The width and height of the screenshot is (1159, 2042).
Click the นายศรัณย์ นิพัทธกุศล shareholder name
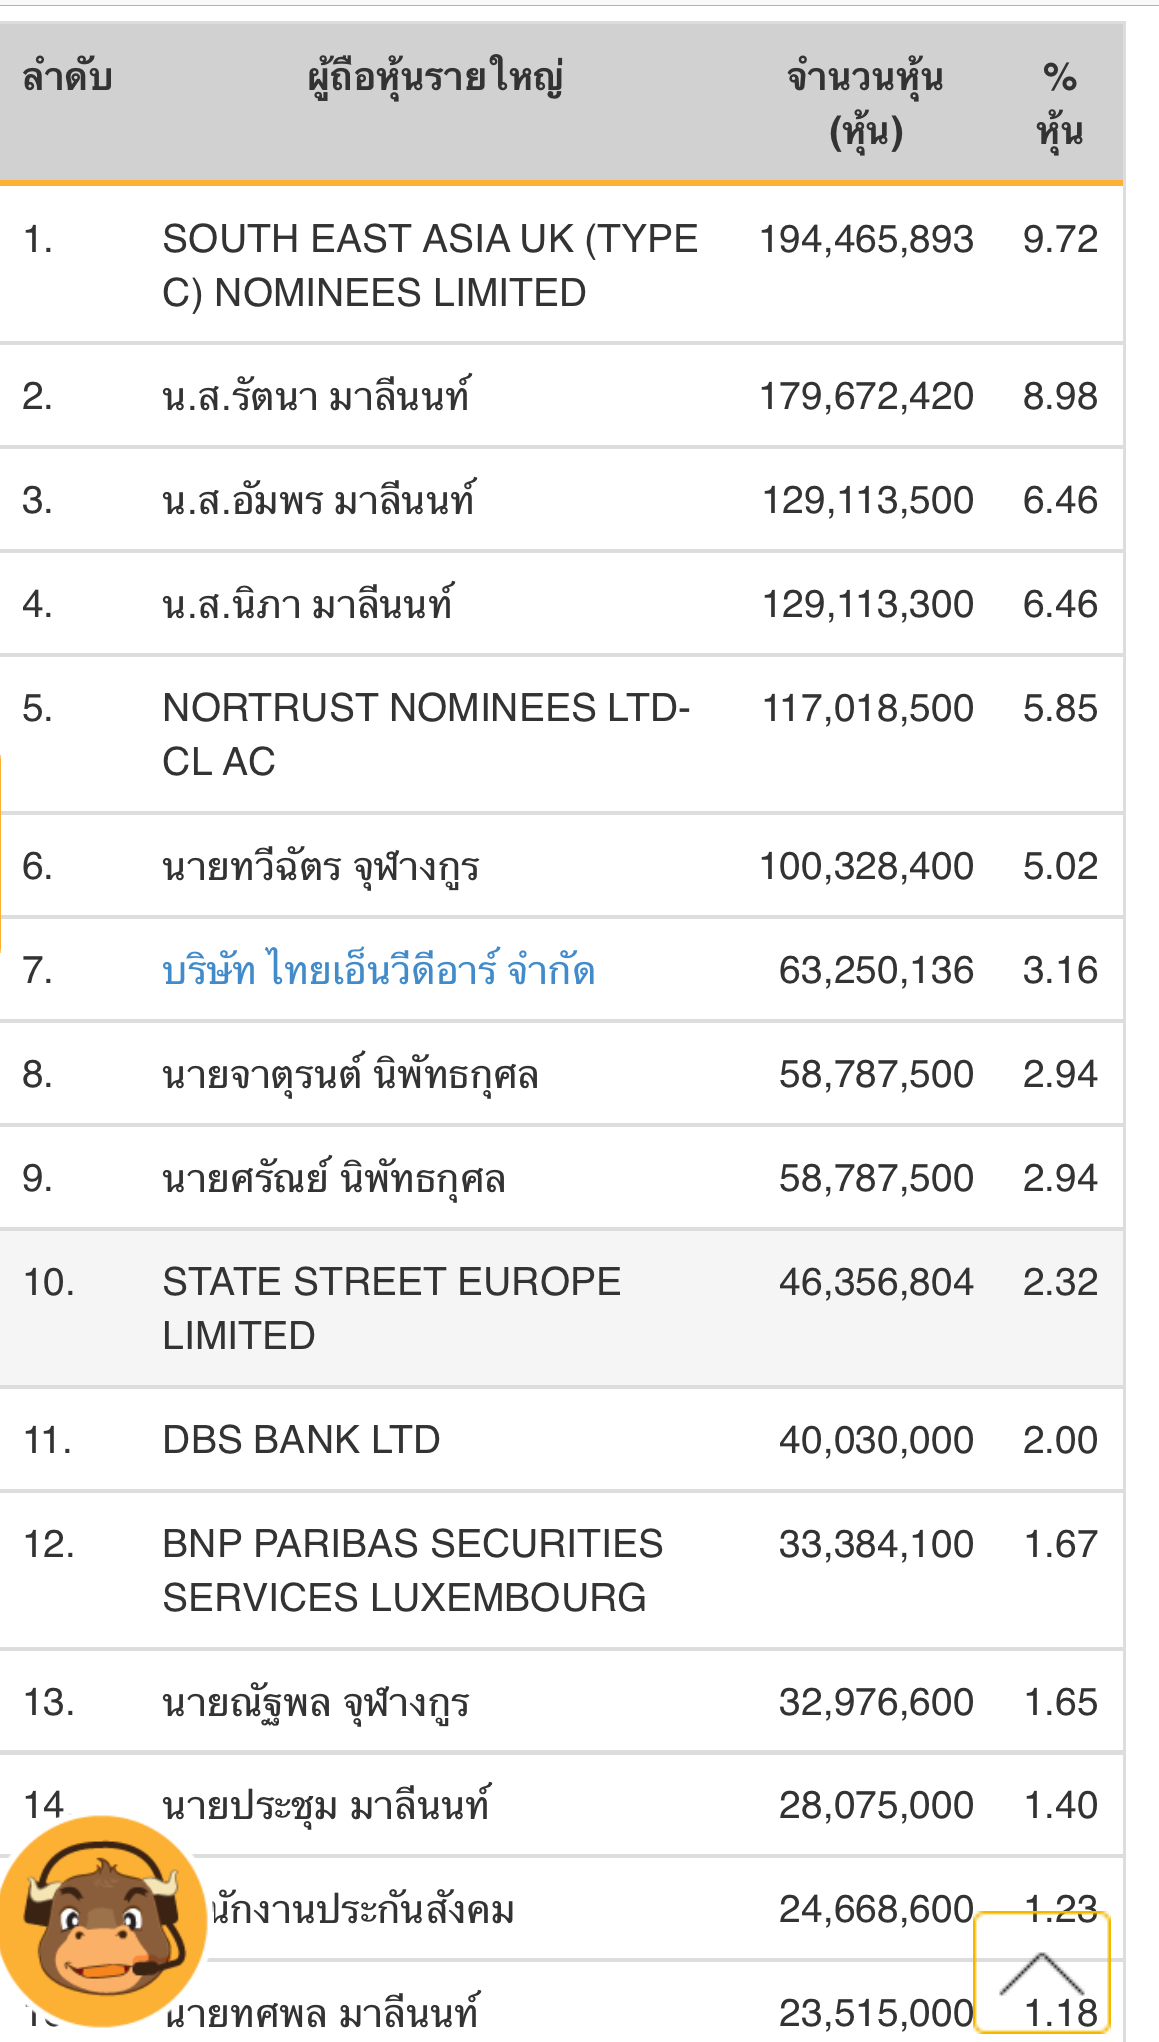pyautogui.click(x=334, y=1179)
